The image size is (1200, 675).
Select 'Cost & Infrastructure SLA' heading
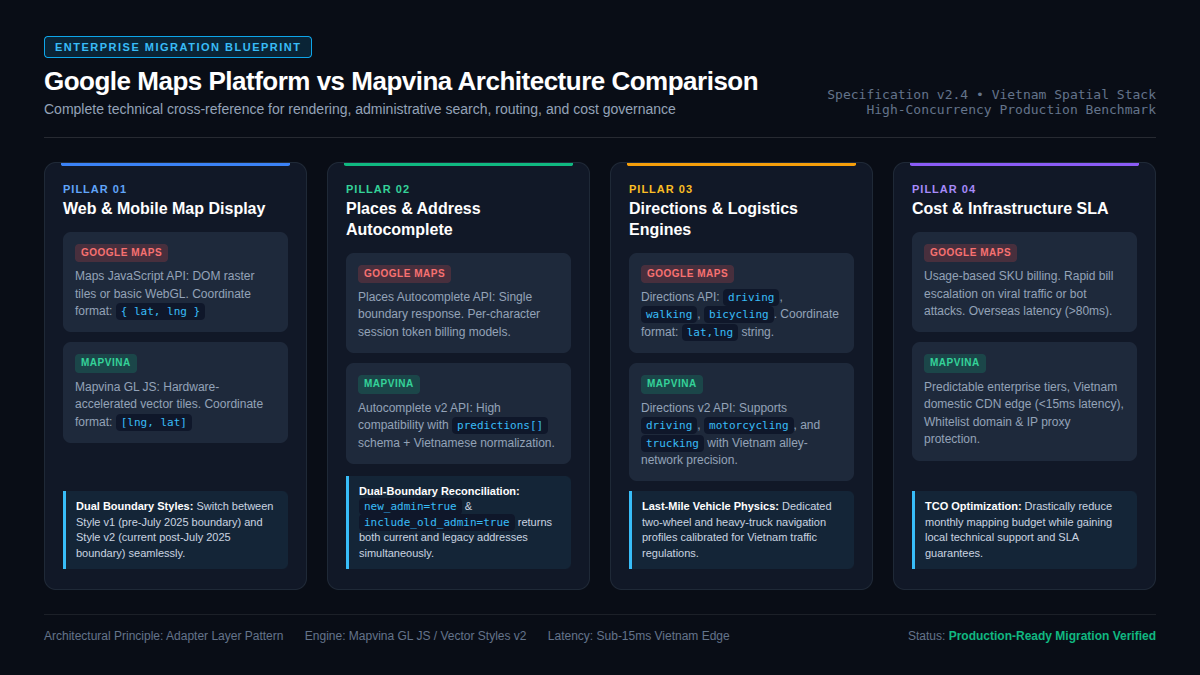[x=1010, y=209]
